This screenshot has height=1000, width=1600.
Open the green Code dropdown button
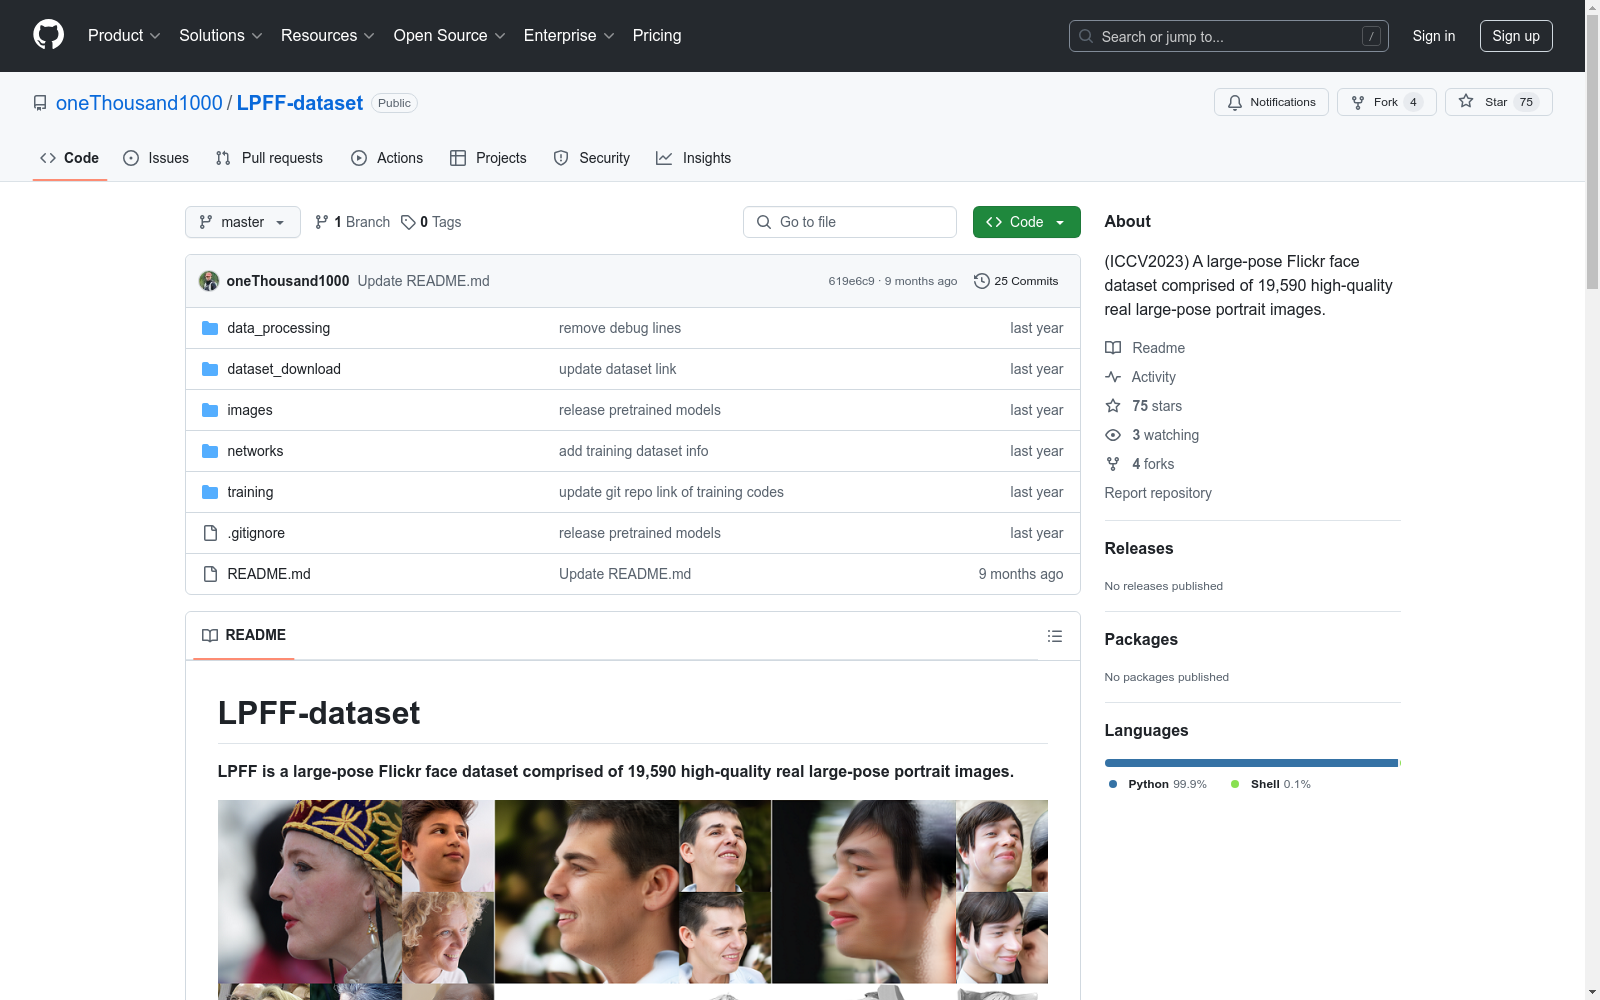tap(1027, 222)
